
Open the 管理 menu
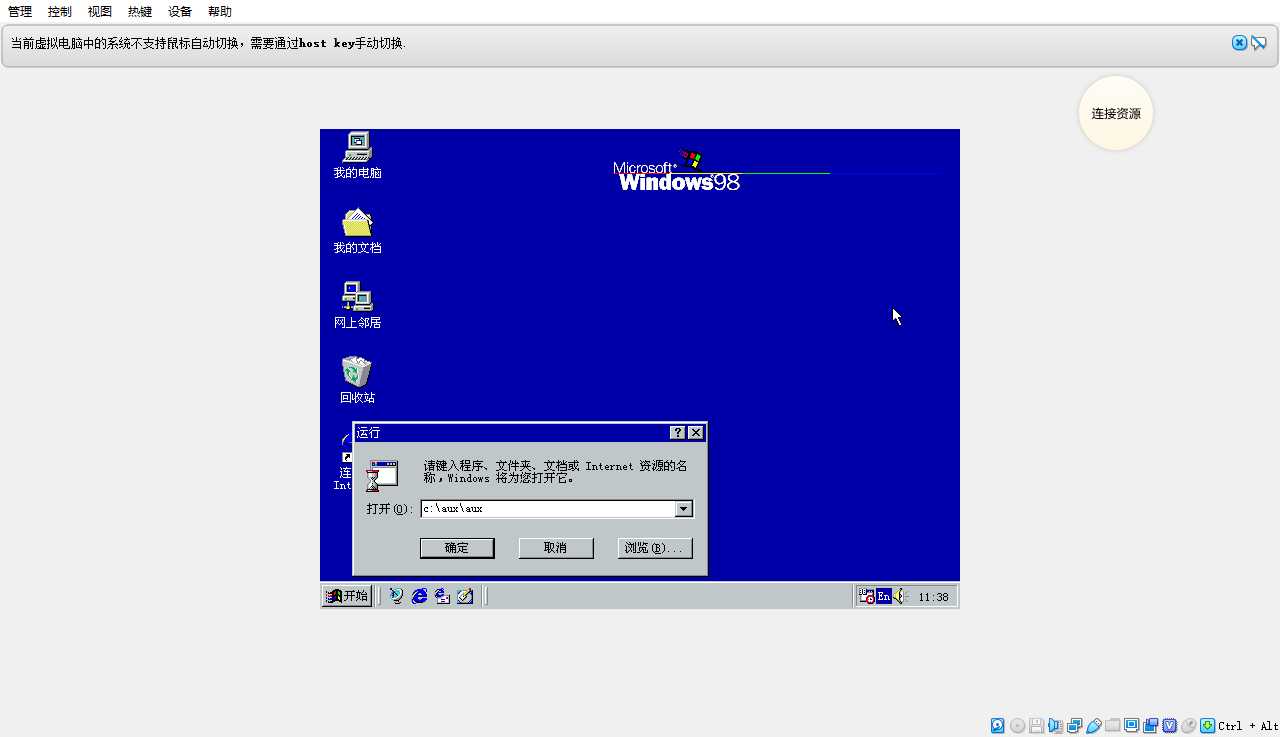20,12
